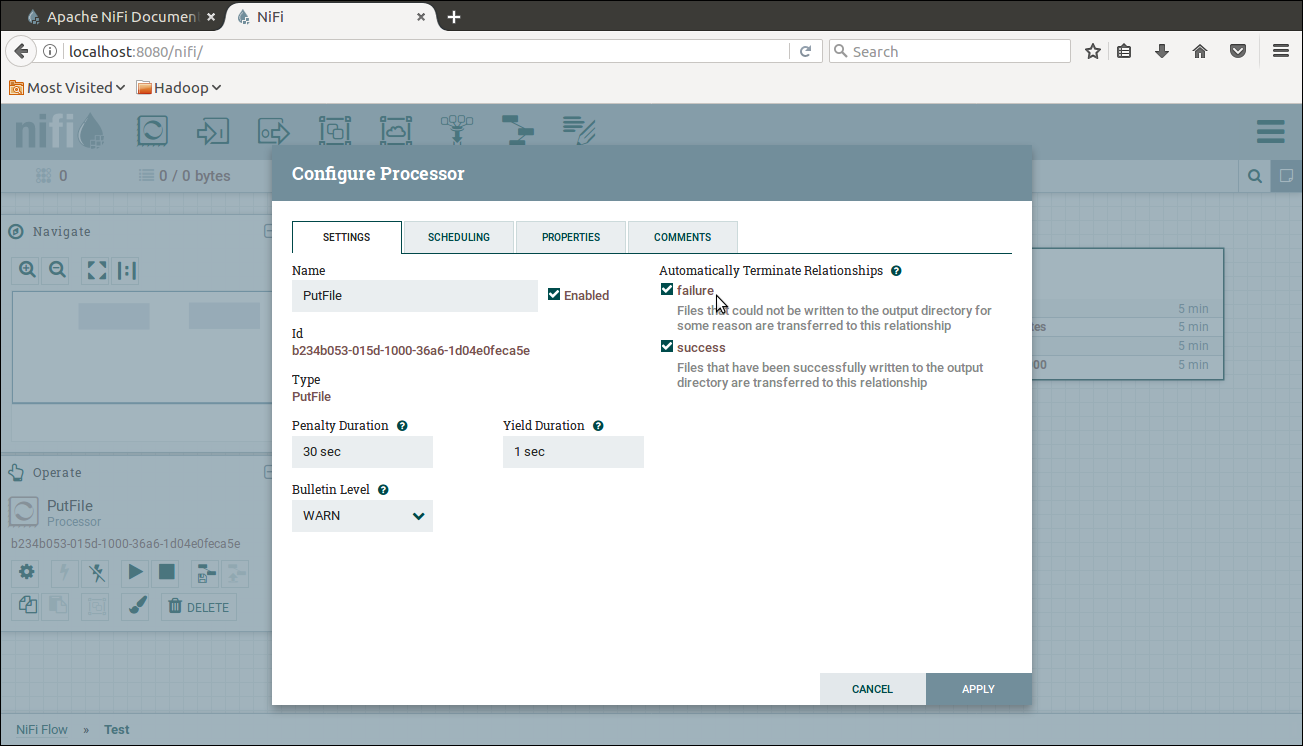Screen dimensions: 1303x746
Task: Select the Output Port icon on the toolbar
Action: click(273, 130)
